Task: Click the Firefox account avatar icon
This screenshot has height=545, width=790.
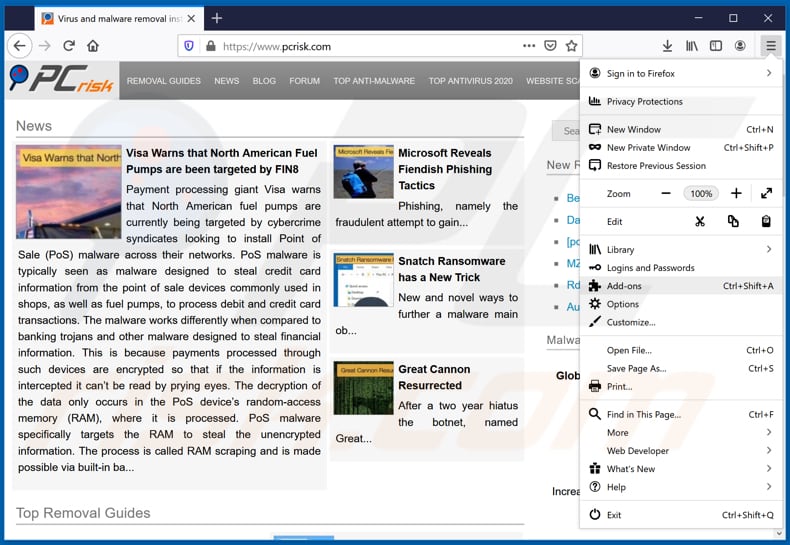Action: [x=740, y=46]
